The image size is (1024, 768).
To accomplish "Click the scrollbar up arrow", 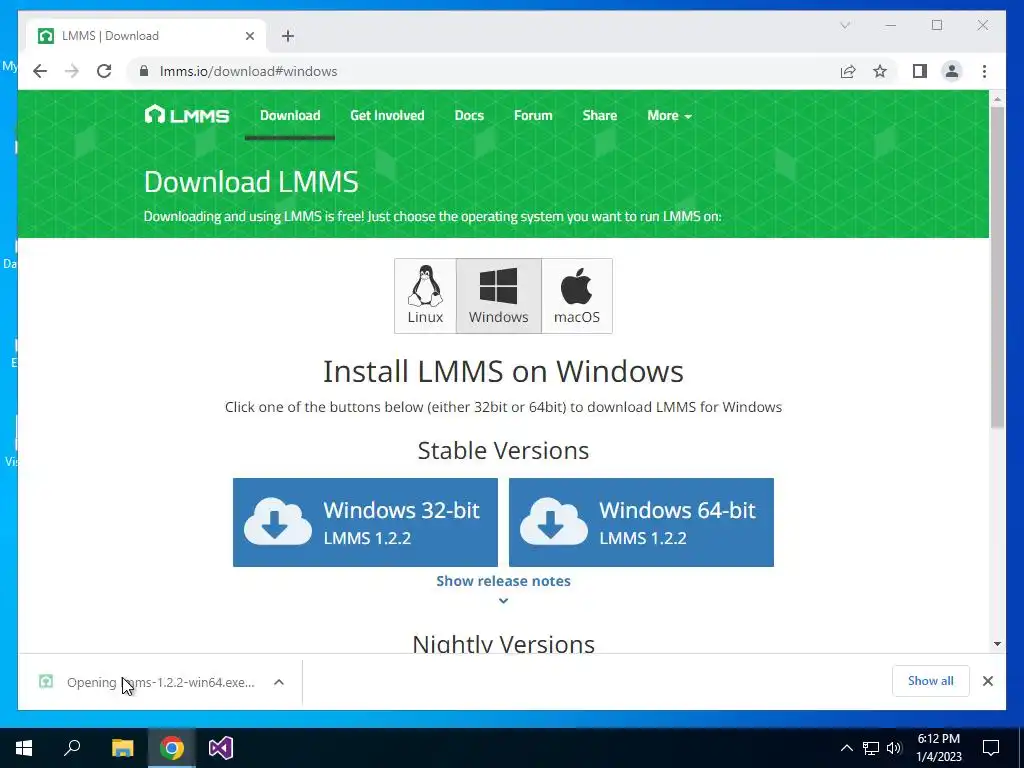I will (997, 99).
